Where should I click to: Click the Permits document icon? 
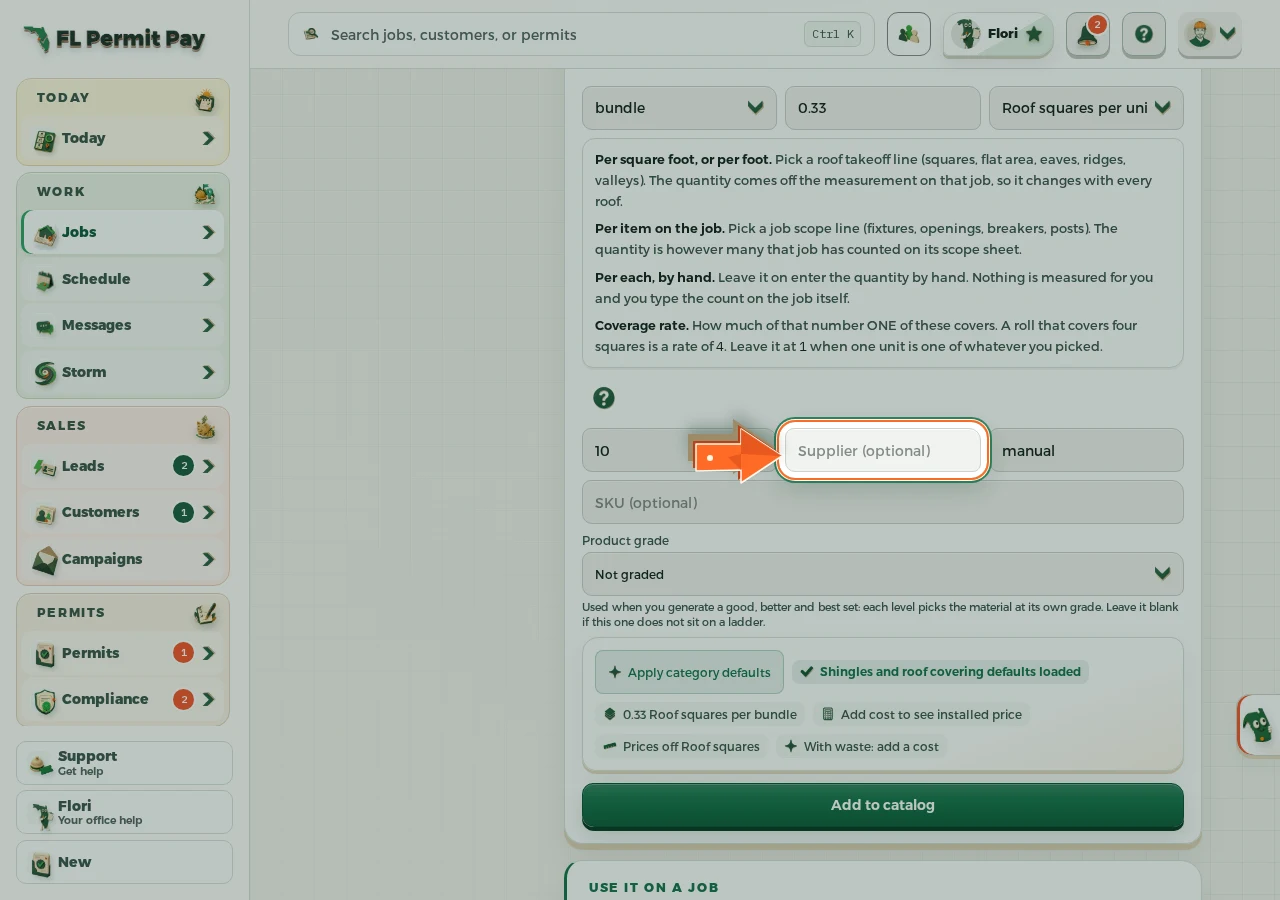tap(45, 654)
